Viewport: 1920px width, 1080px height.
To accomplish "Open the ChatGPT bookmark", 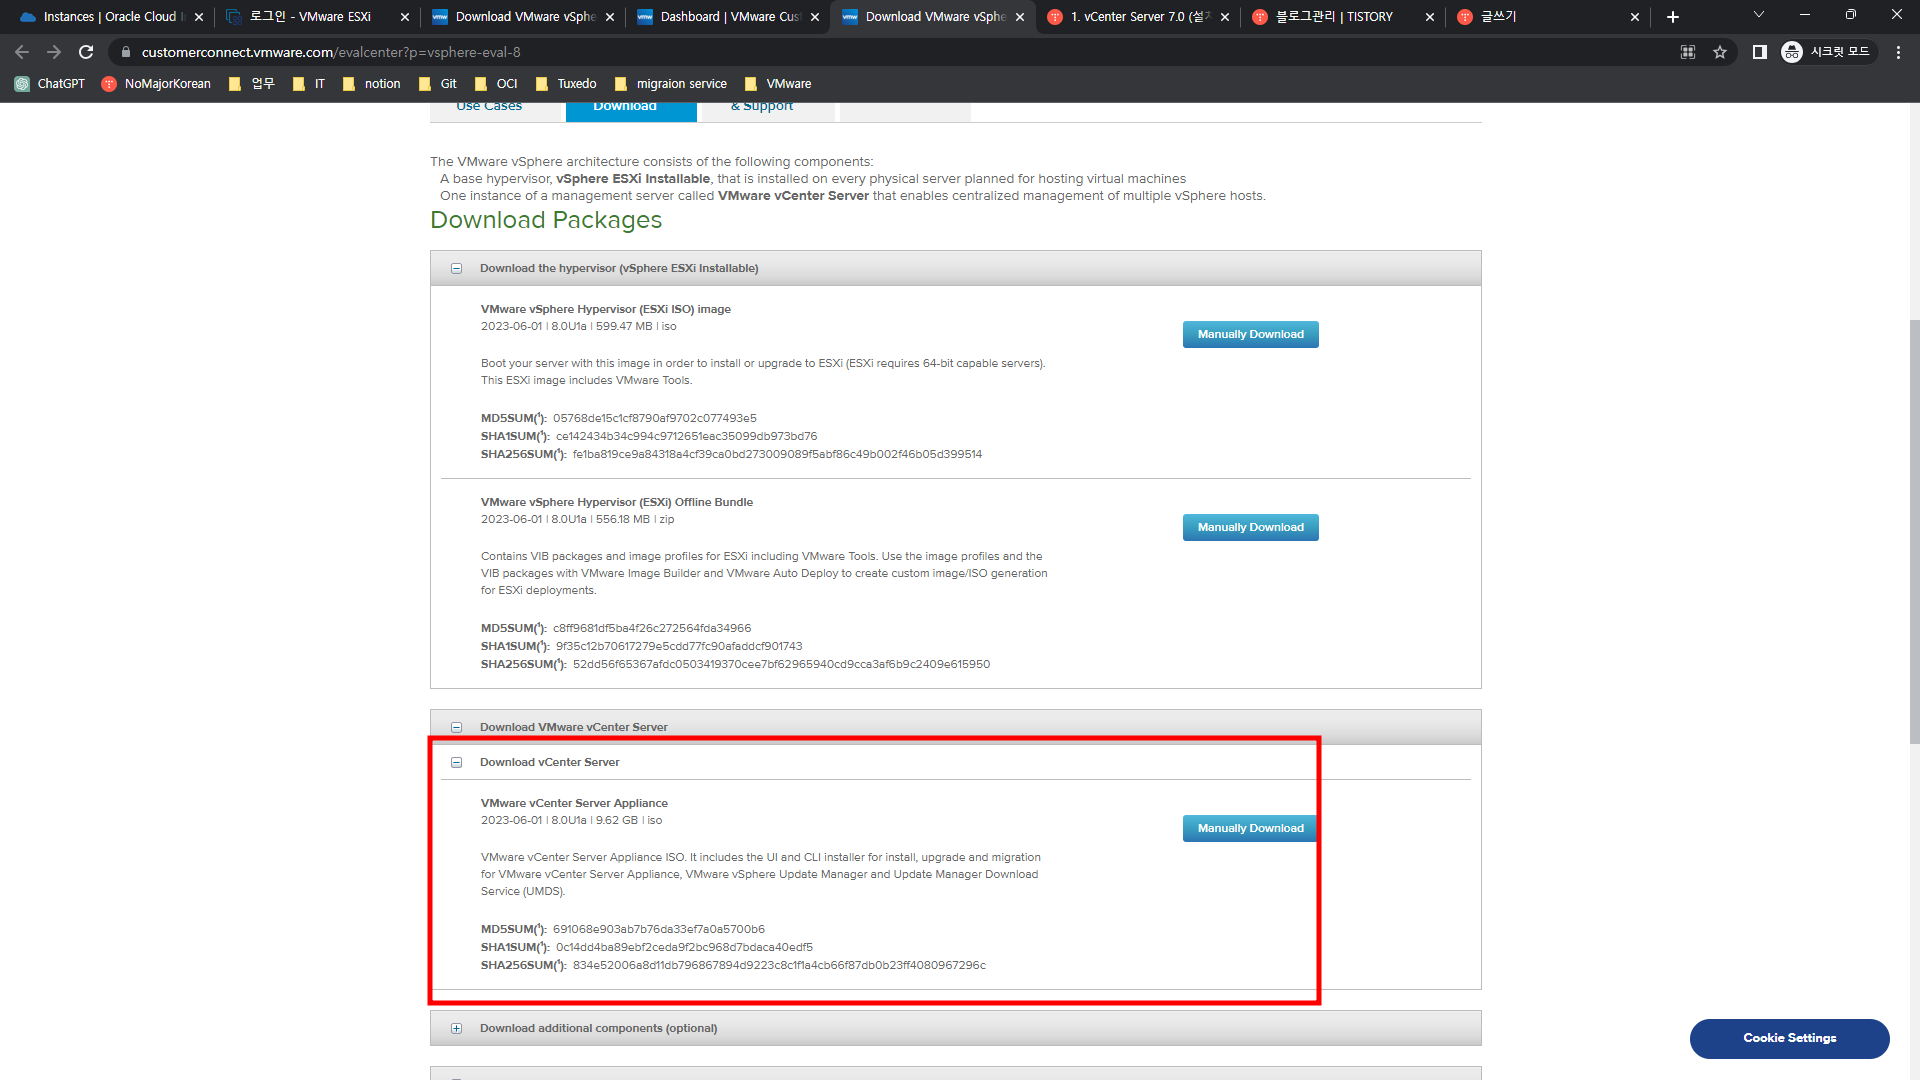I will (50, 84).
